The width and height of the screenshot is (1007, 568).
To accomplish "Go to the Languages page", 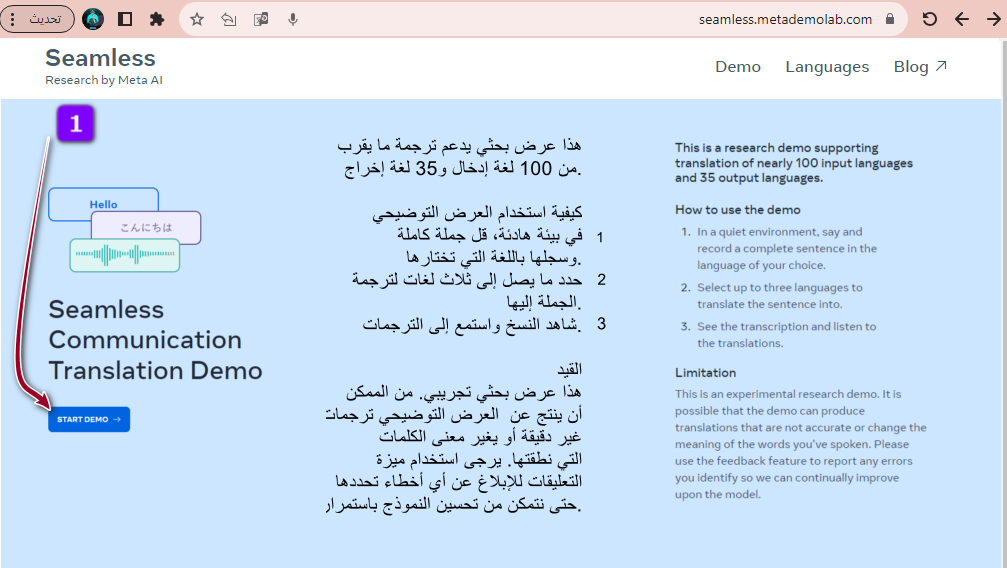I will click(x=827, y=67).
